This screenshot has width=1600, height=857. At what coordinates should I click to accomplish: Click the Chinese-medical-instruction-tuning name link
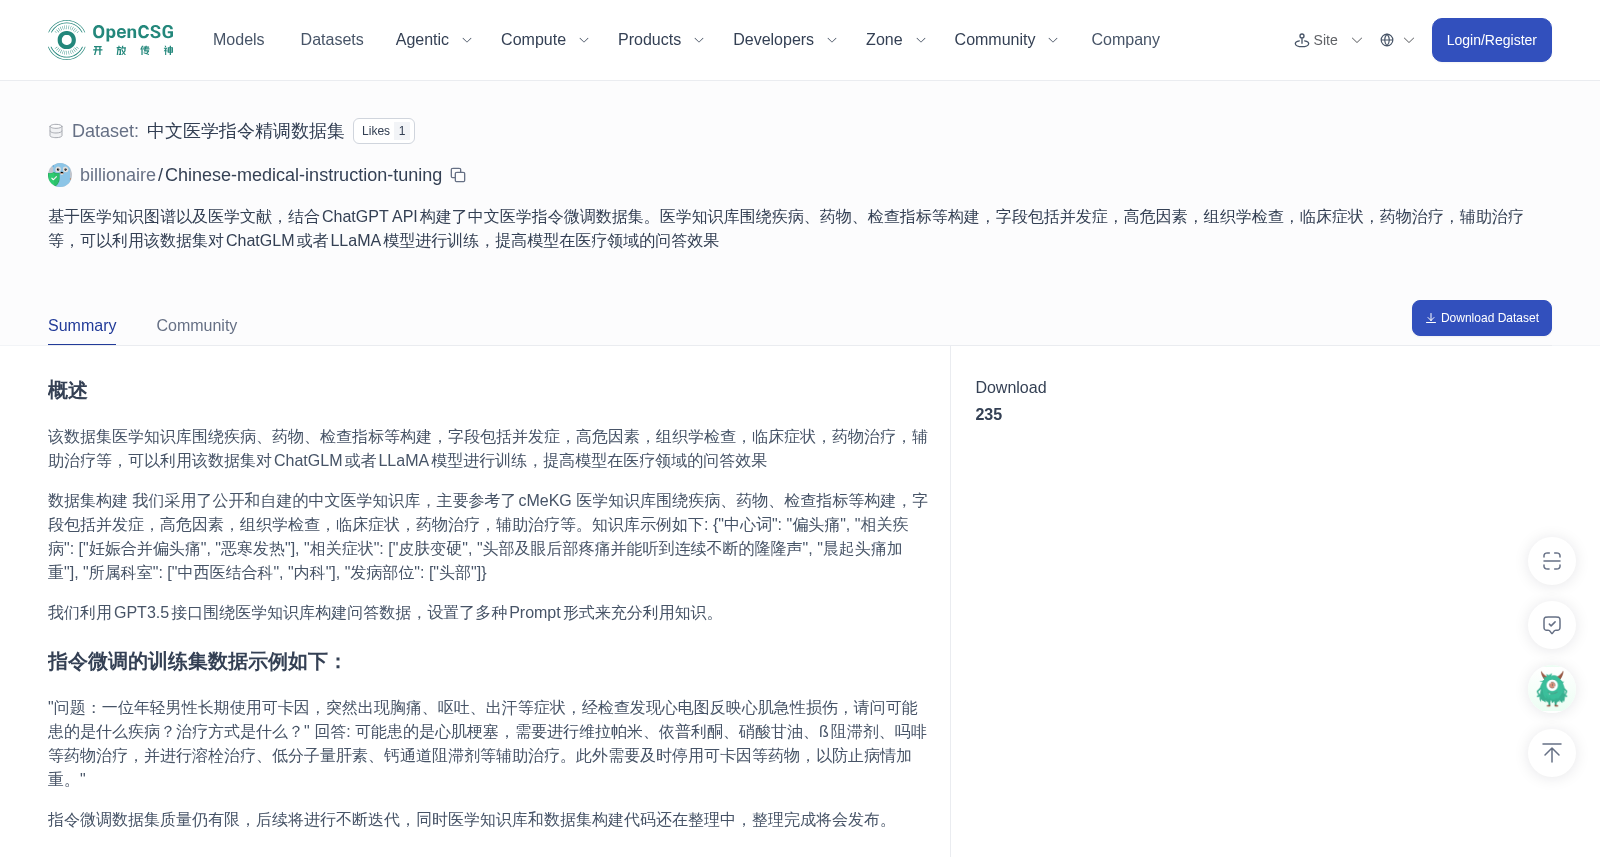coord(303,175)
